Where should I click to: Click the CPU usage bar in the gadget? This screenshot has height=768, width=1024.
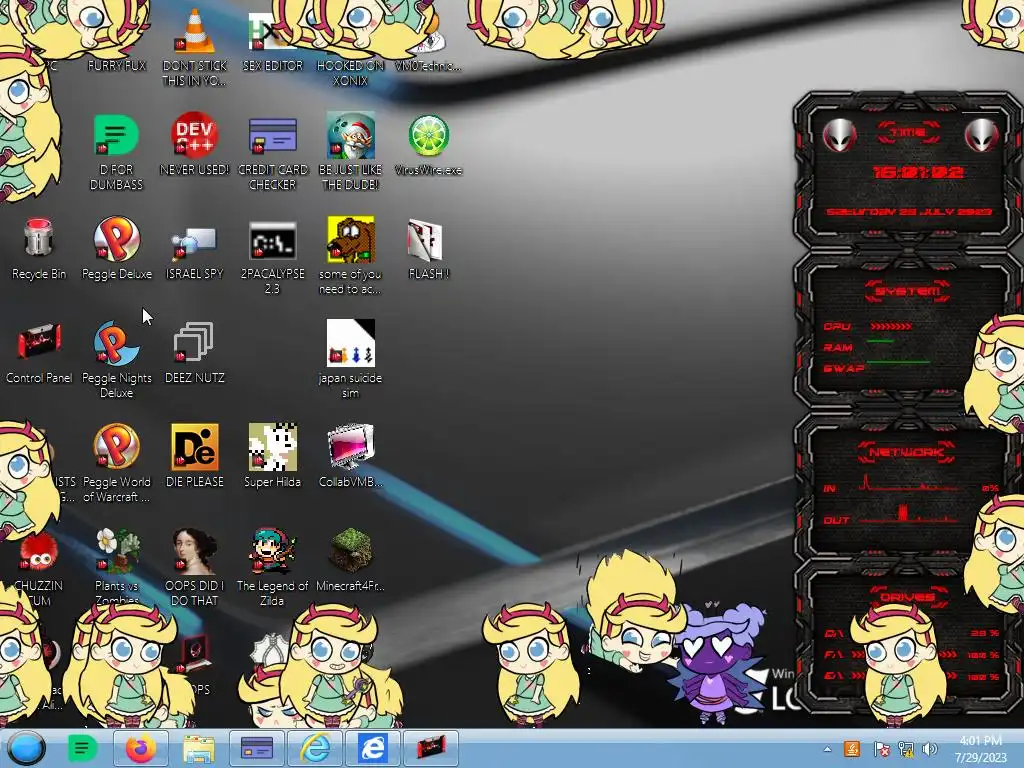click(891, 326)
